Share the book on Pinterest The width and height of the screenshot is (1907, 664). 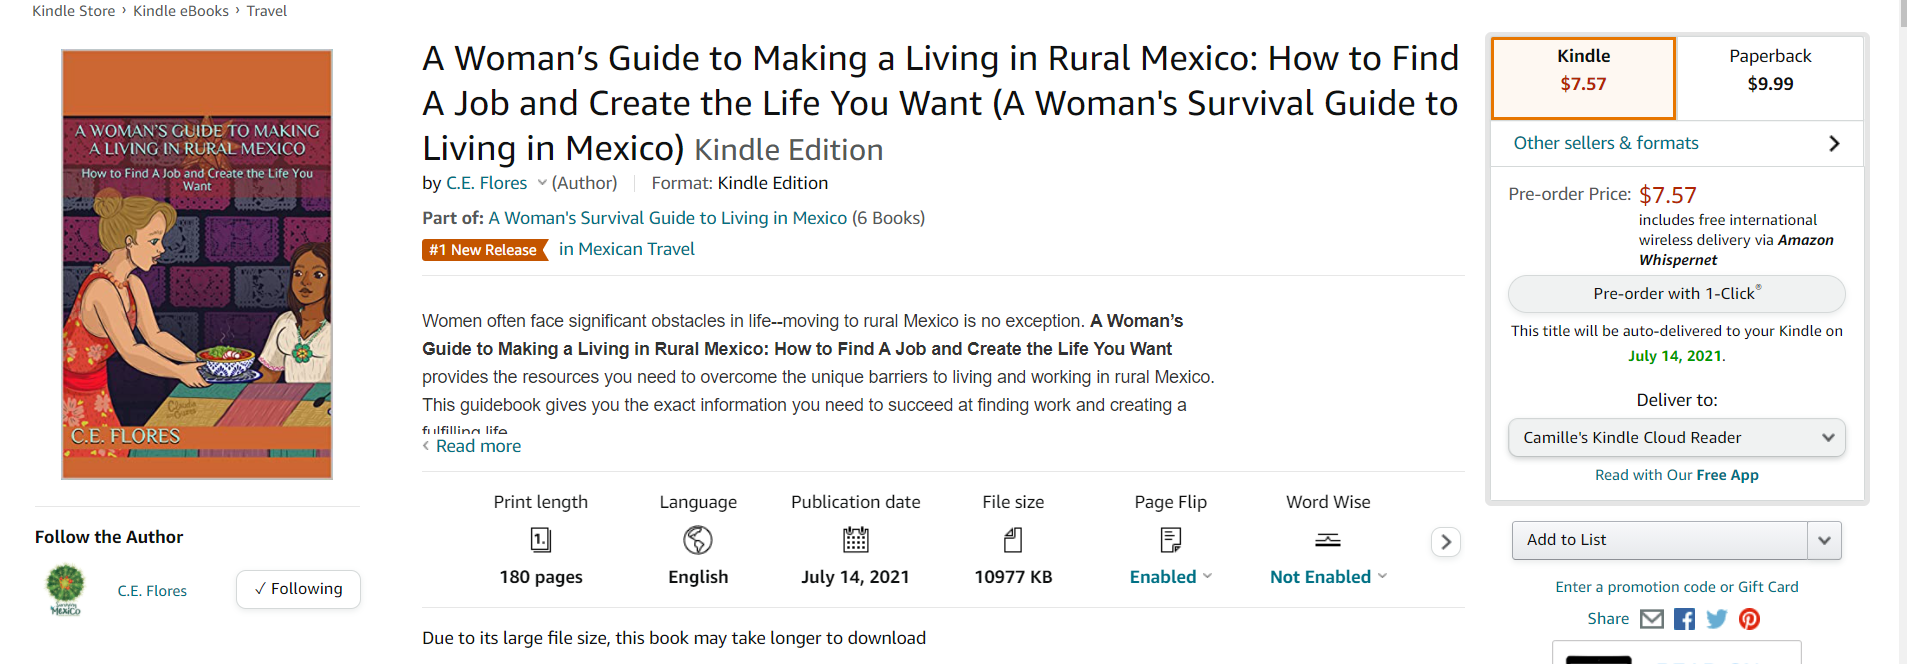1749,619
